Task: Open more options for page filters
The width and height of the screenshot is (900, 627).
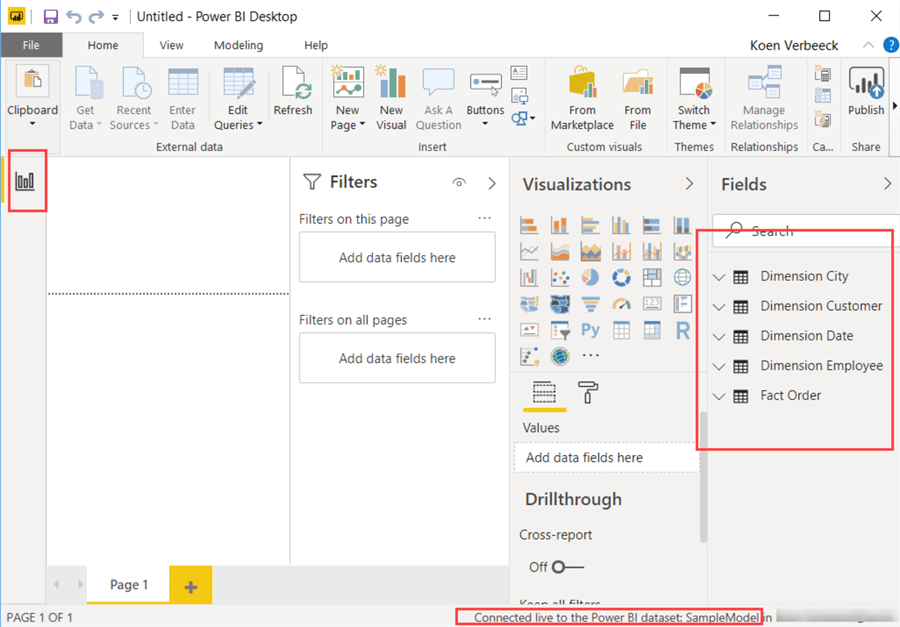Action: click(x=484, y=218)
